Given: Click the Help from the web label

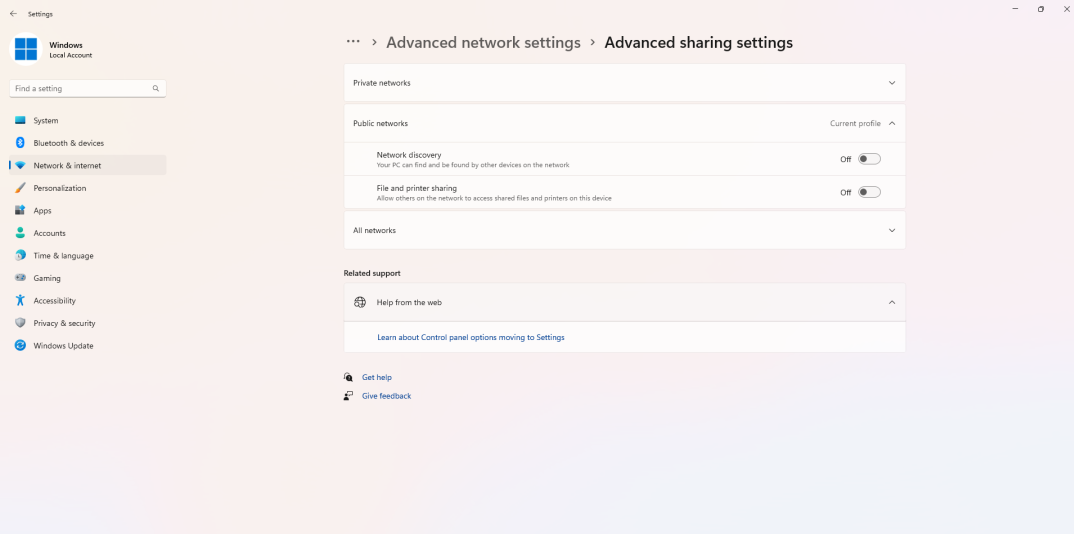Looking at the screenshot, I should point(409,302).
